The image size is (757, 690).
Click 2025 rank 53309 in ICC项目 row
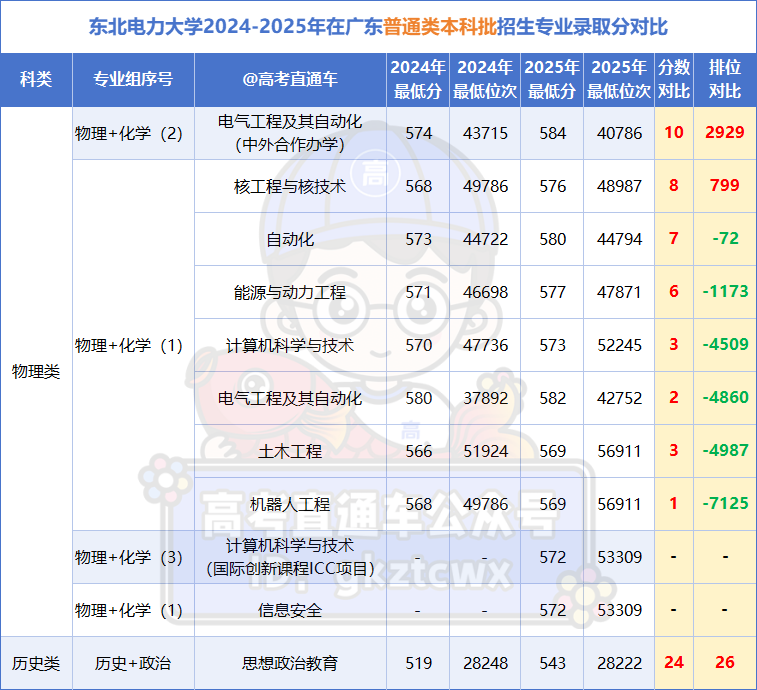click(x=619, y=558)
